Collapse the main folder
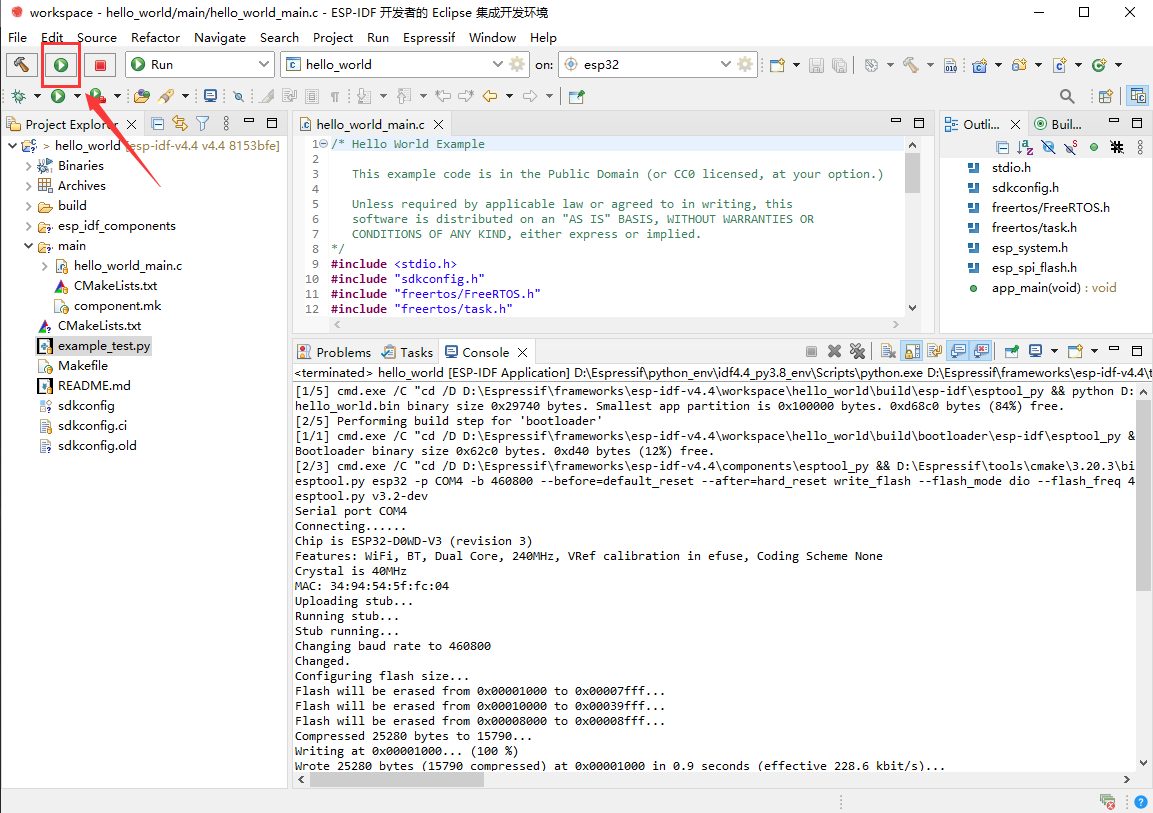Image resolution: width=1153 pixels, height=813 pixels. 29,246
